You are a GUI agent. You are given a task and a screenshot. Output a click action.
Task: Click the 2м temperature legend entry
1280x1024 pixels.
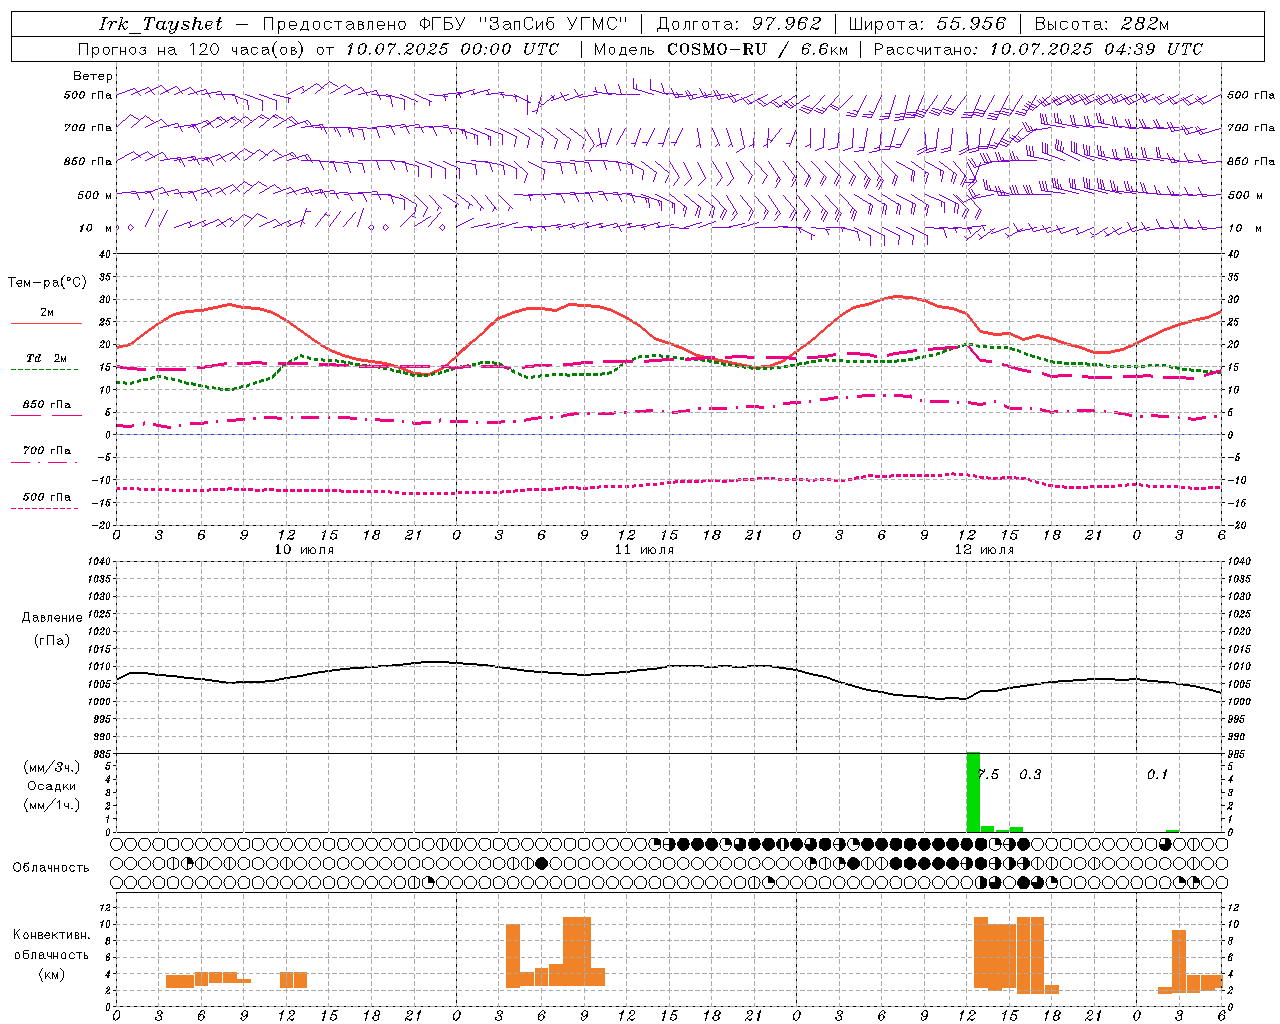pos(47,313)
